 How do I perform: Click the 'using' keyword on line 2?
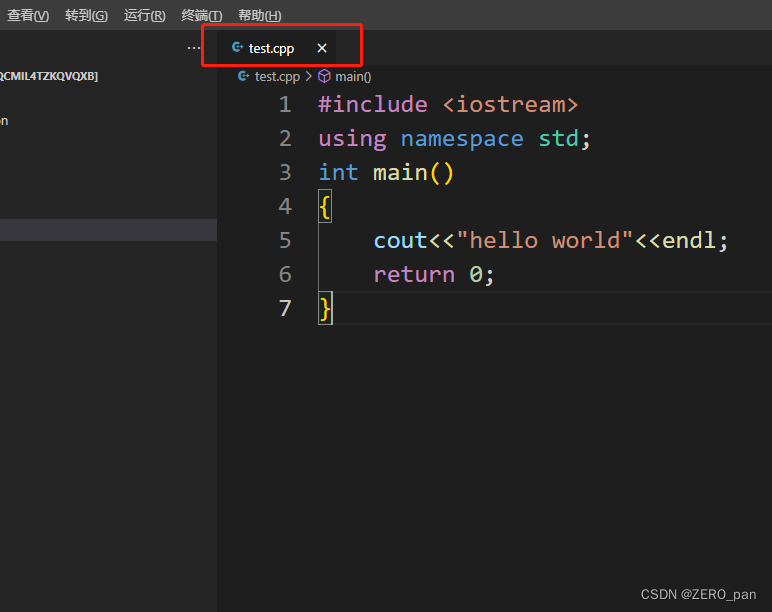(x=352, y=139)
